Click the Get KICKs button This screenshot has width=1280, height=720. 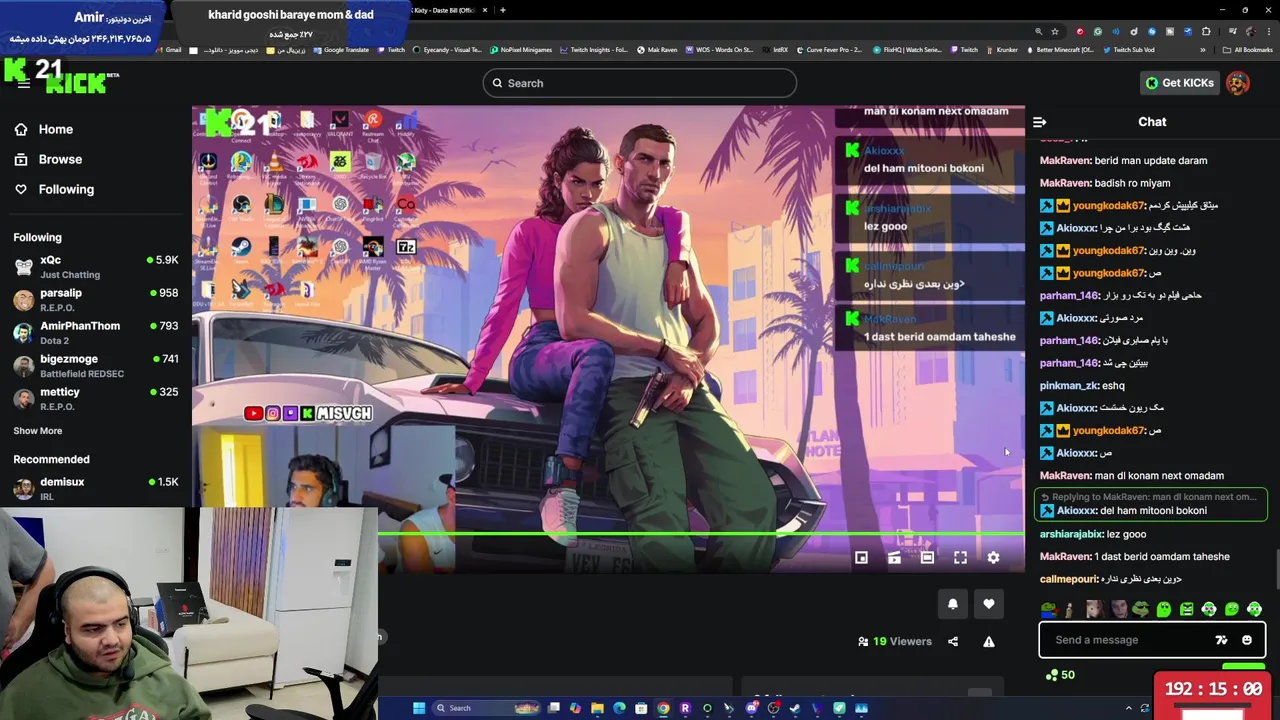(x=1179, y=83)
